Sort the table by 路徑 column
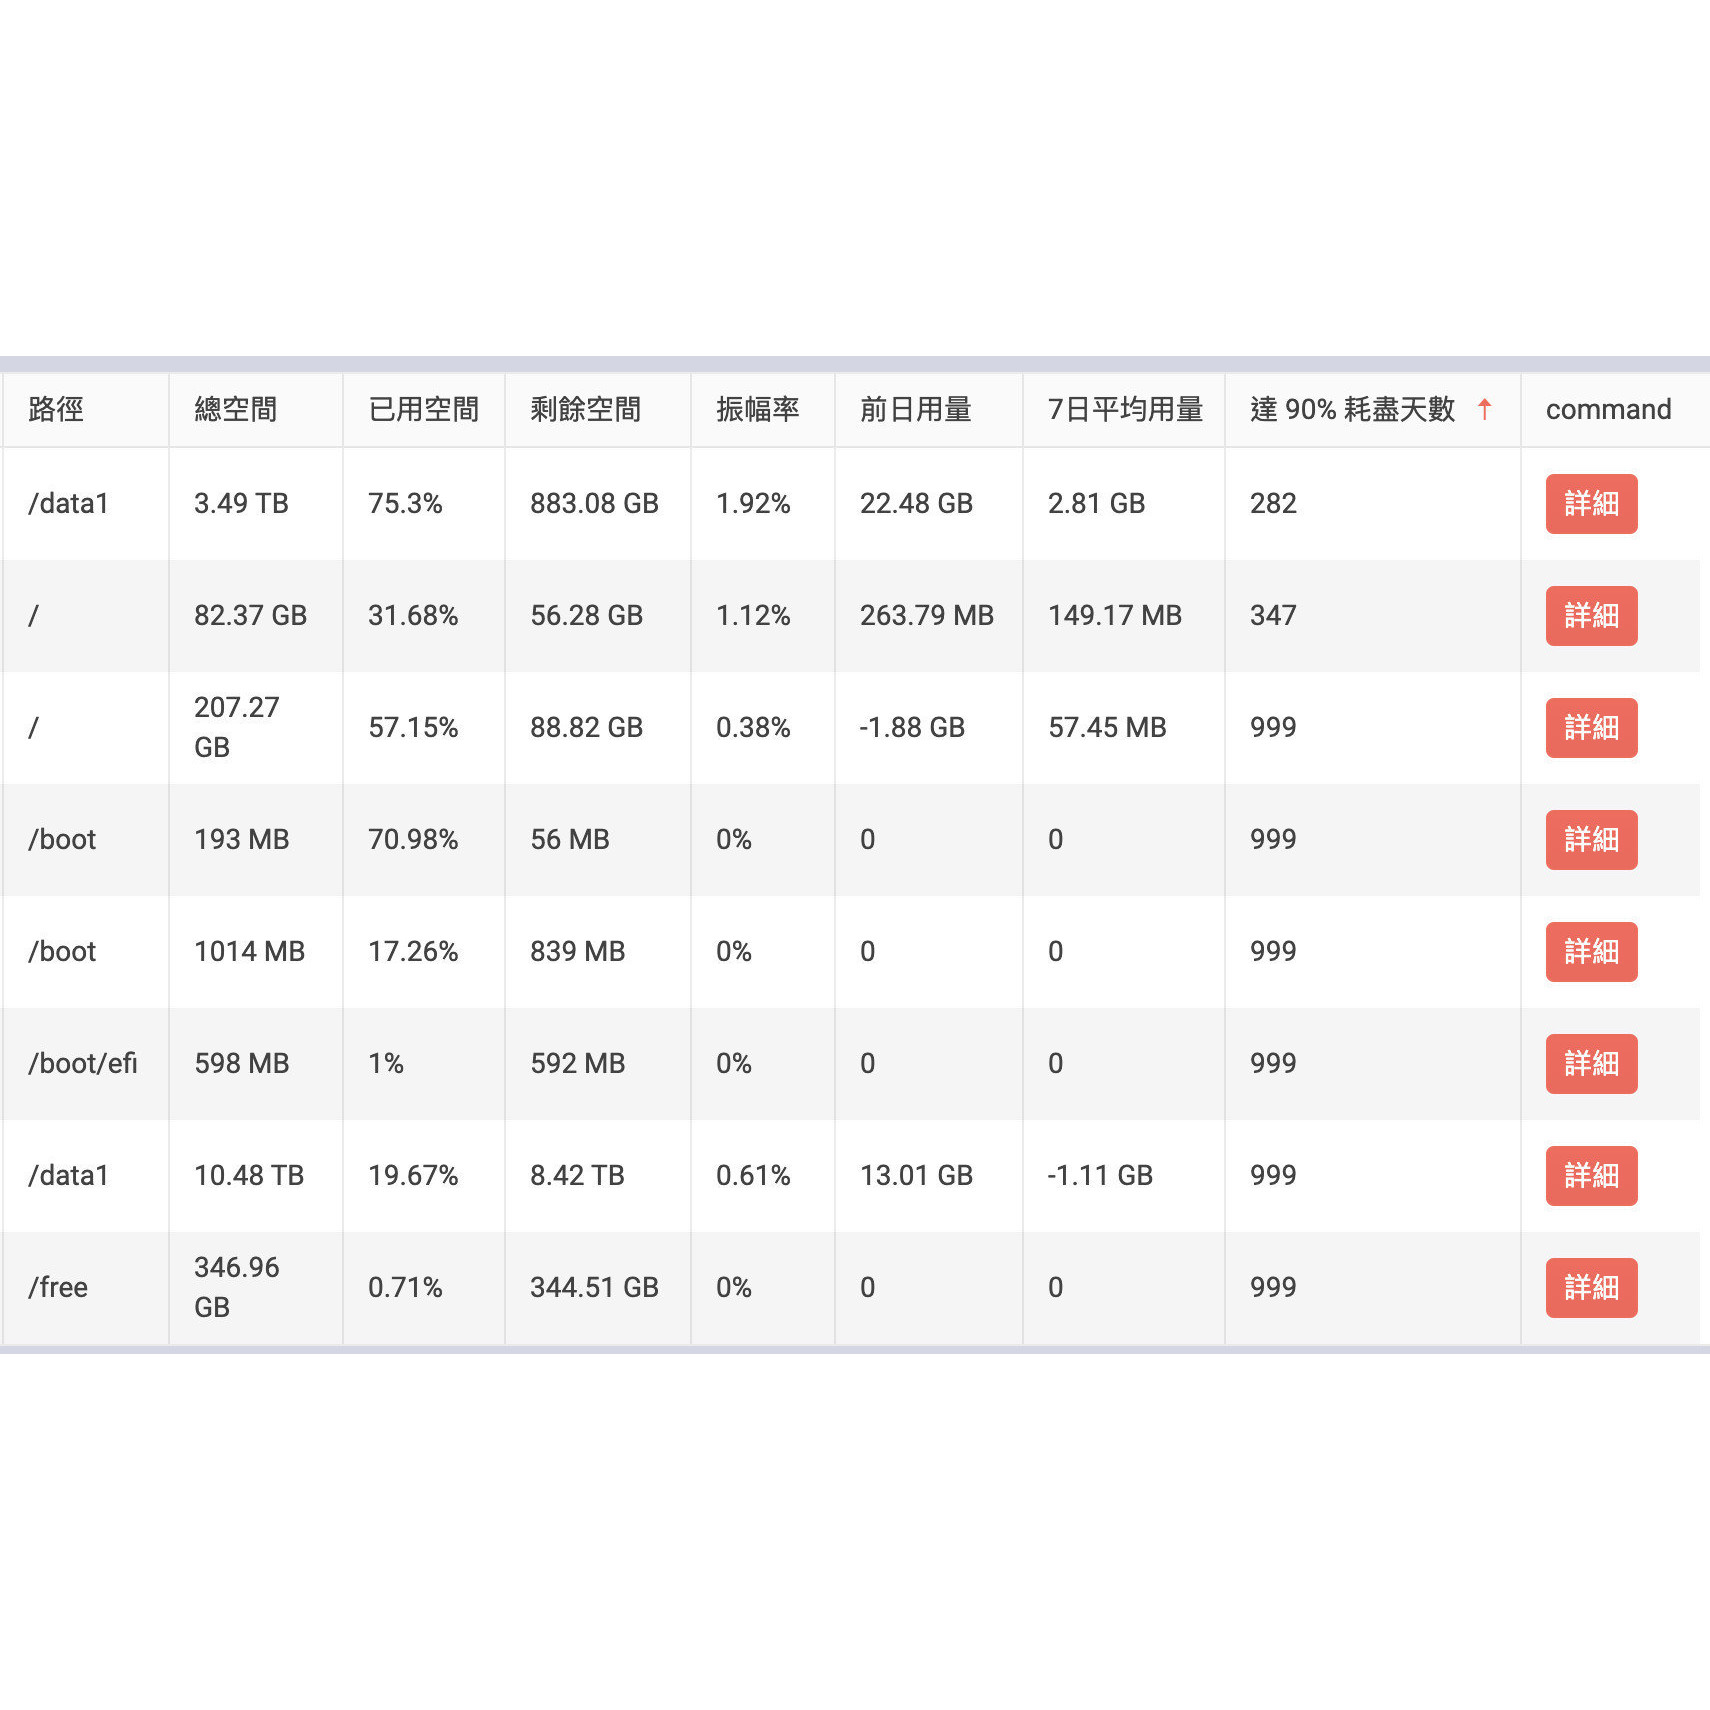This screenshot has width=1710, height=1710. (x=54, y=409)
